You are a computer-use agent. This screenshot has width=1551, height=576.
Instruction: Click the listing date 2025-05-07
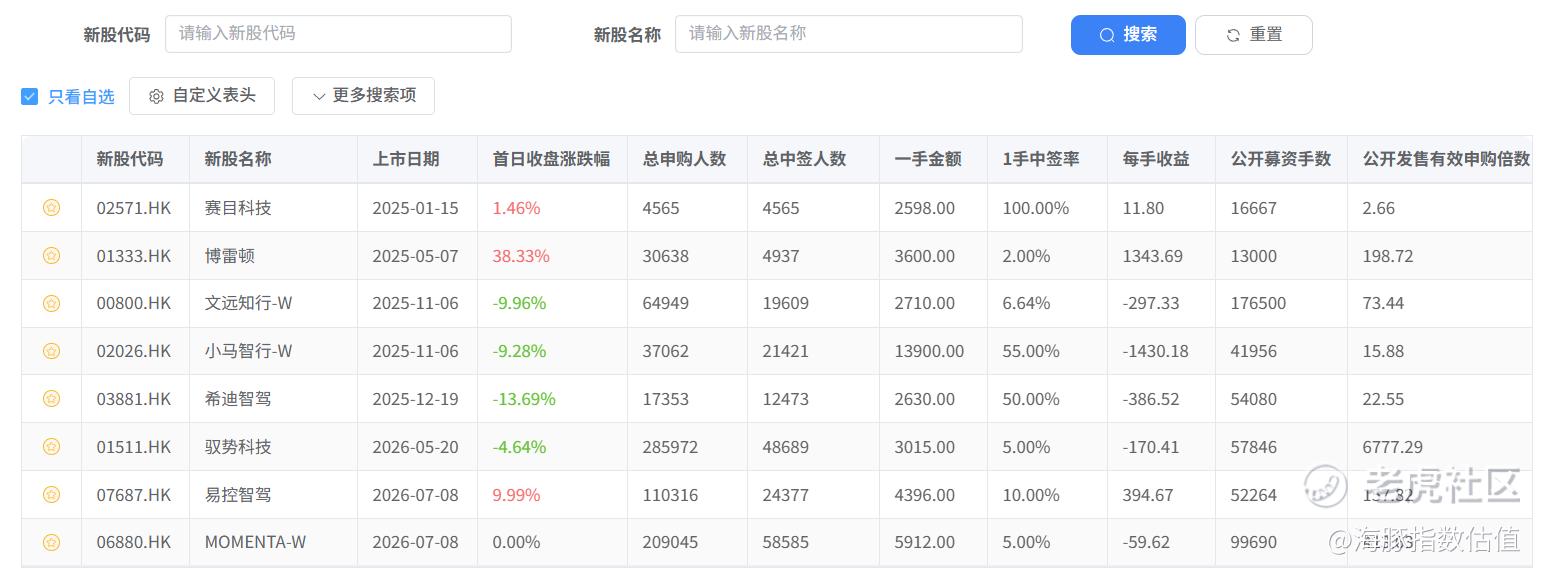point(415,256)
